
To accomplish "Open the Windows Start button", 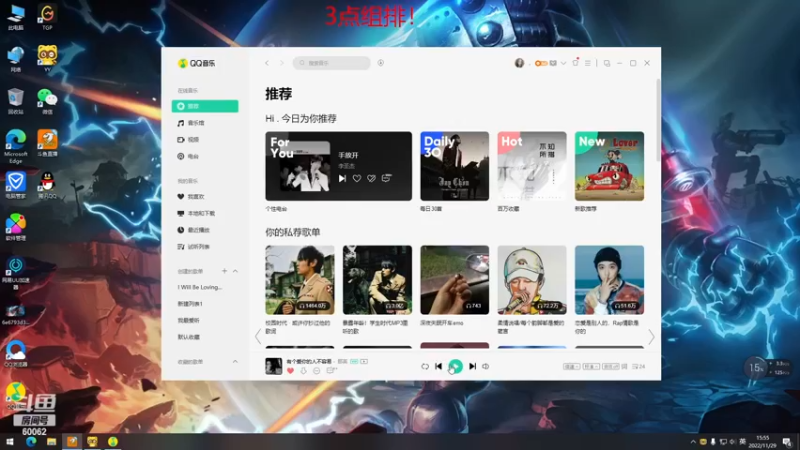I will [x=9, y=442].
